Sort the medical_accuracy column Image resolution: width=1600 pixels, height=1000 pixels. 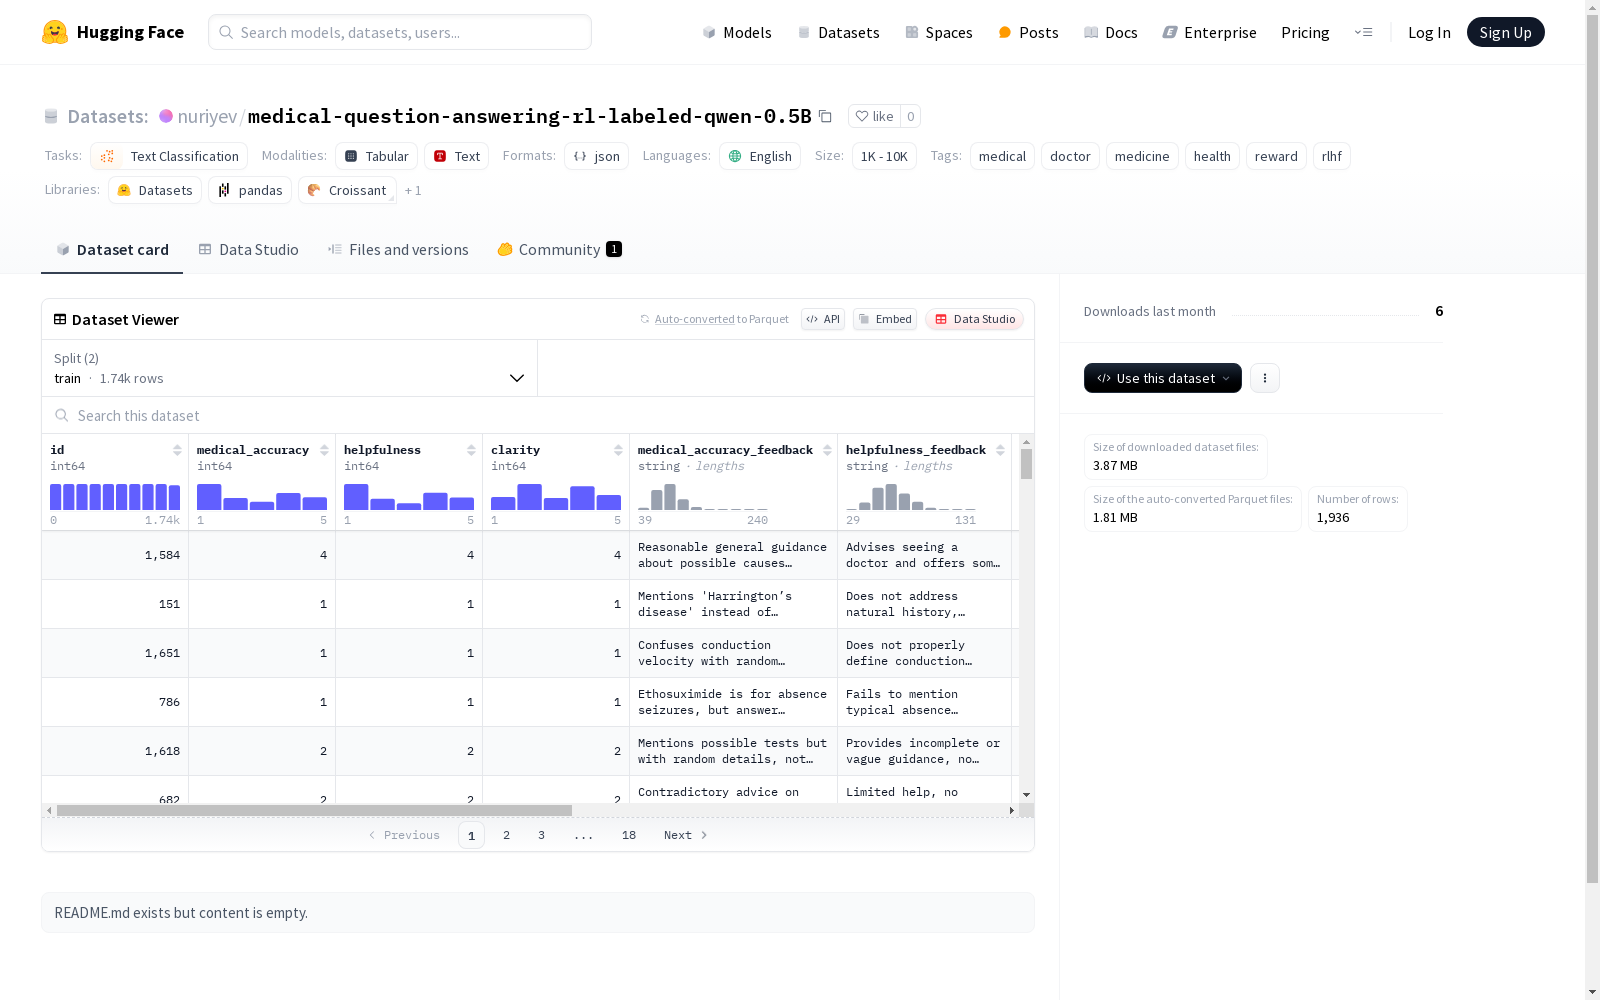point(324,450)
